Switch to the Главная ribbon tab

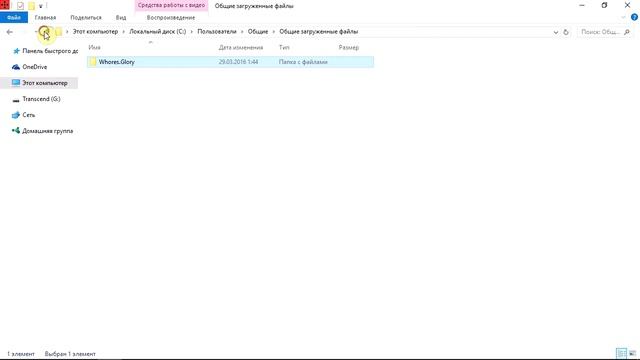tap(45, 18)
